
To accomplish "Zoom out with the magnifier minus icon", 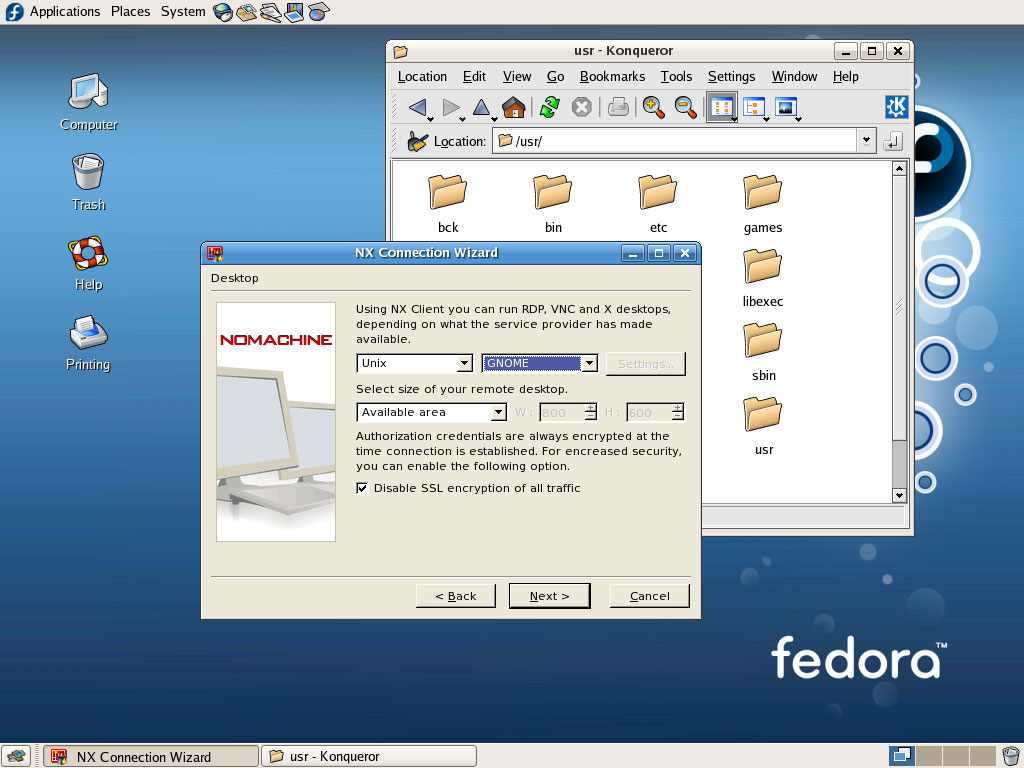I will (x=686, y=107).
